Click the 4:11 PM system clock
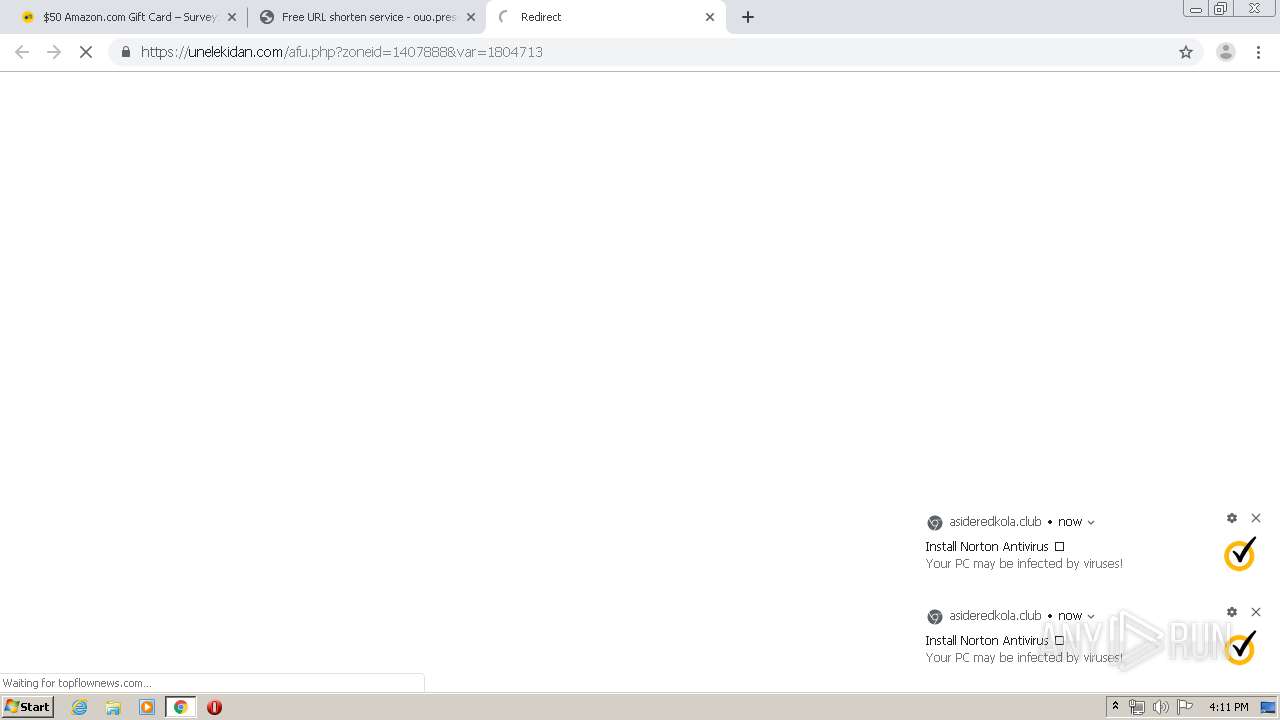The height and width of the screenshot is (720, 1280). 1228,707
